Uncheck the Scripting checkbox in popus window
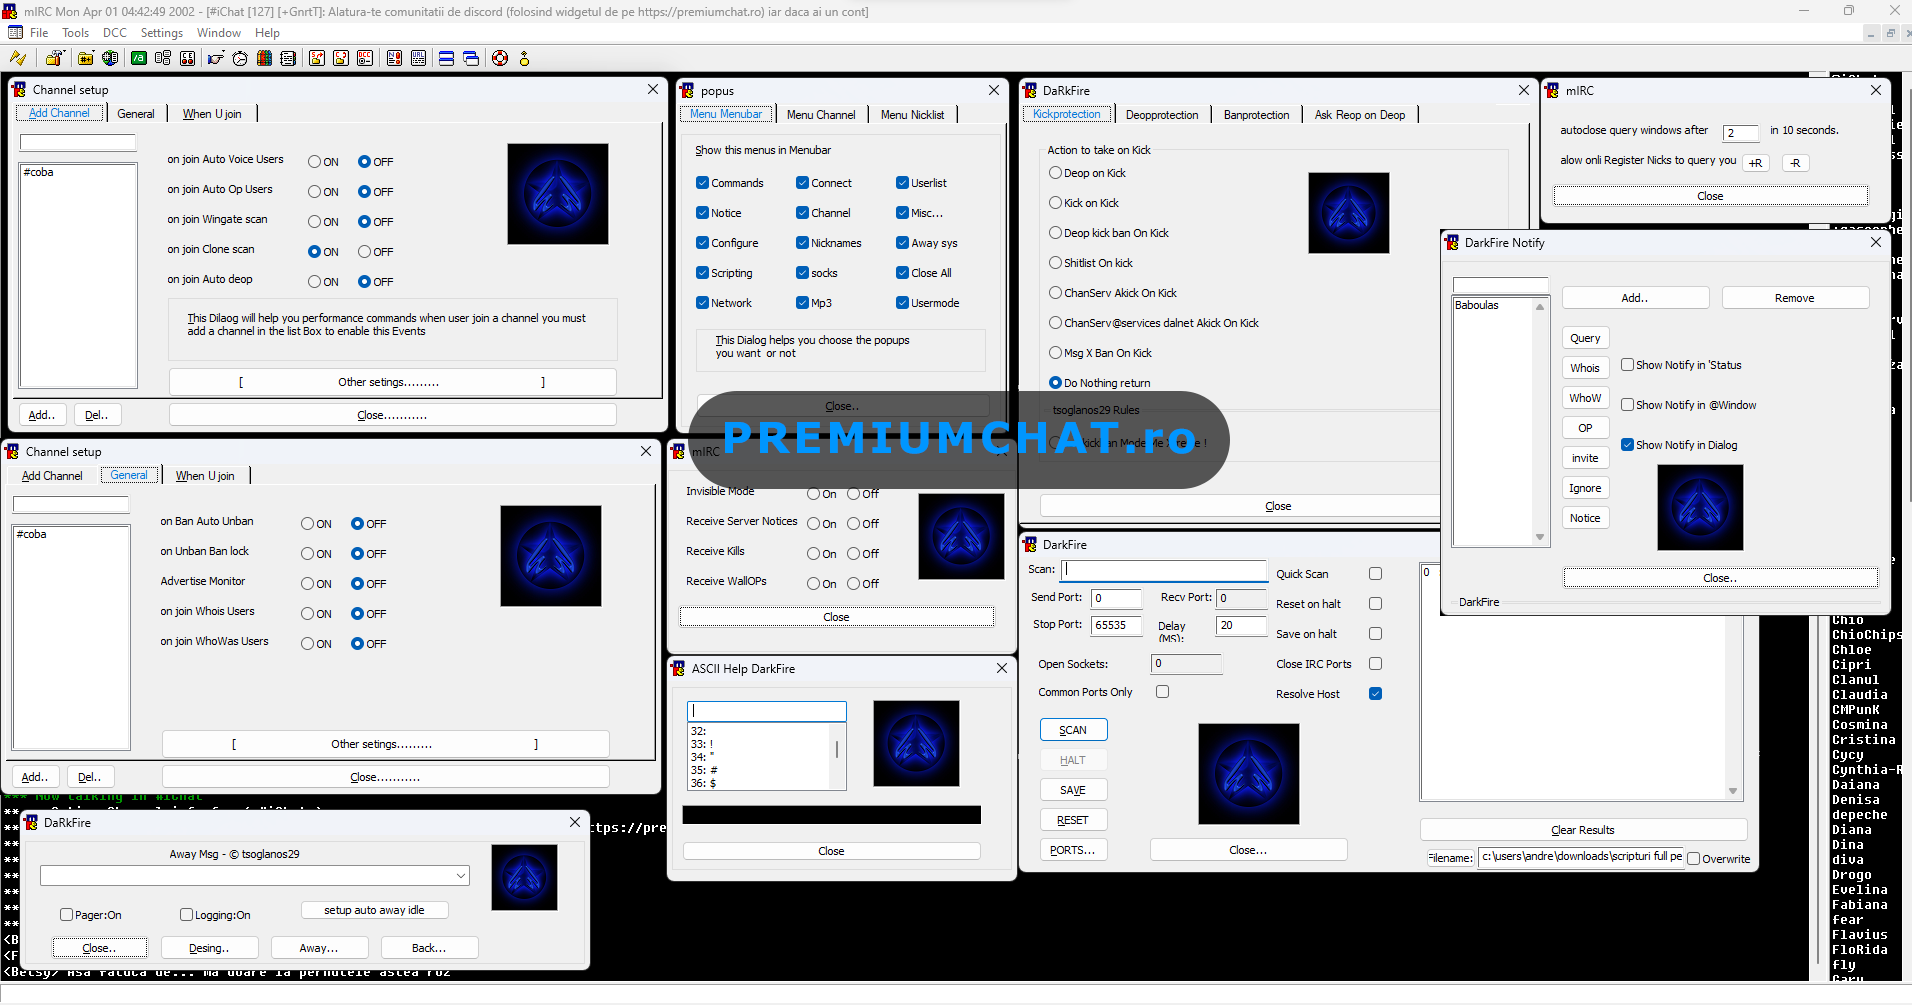The image size is (1912, 1005). [703, 273]
